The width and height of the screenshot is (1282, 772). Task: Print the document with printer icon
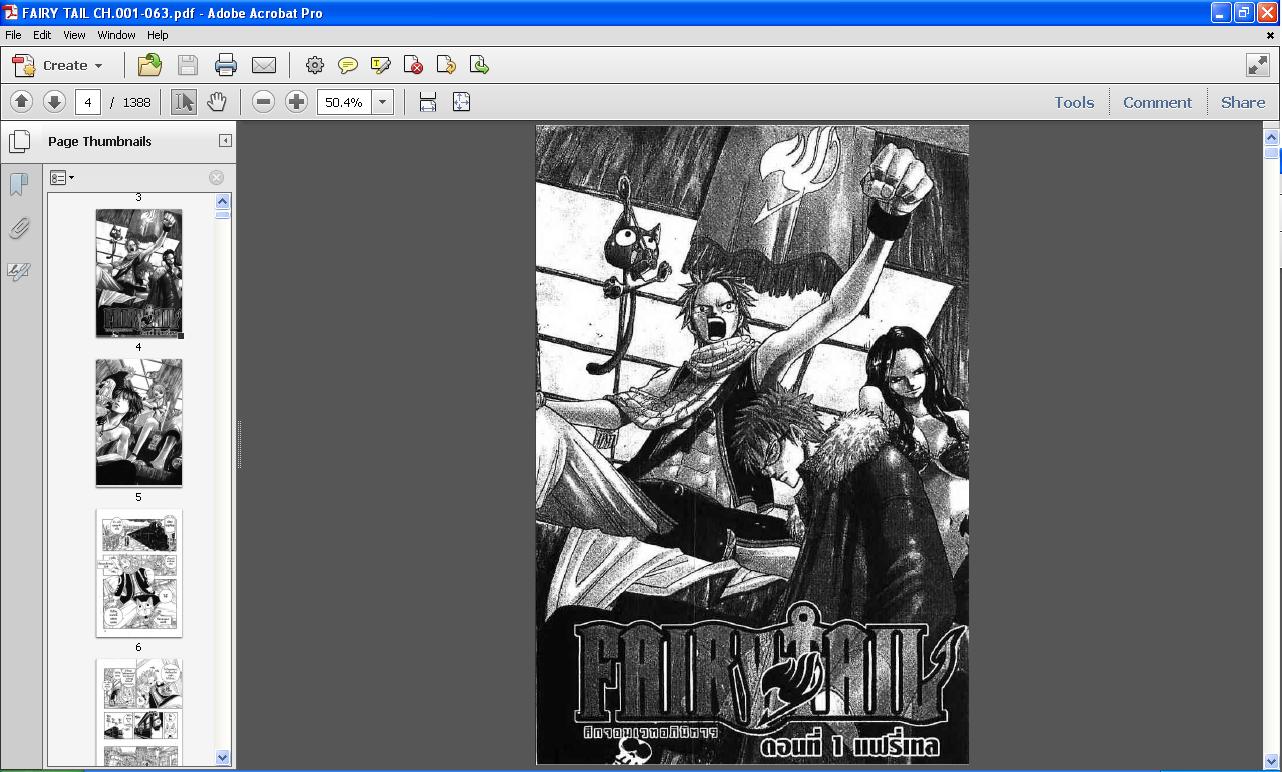coord(226,65)
